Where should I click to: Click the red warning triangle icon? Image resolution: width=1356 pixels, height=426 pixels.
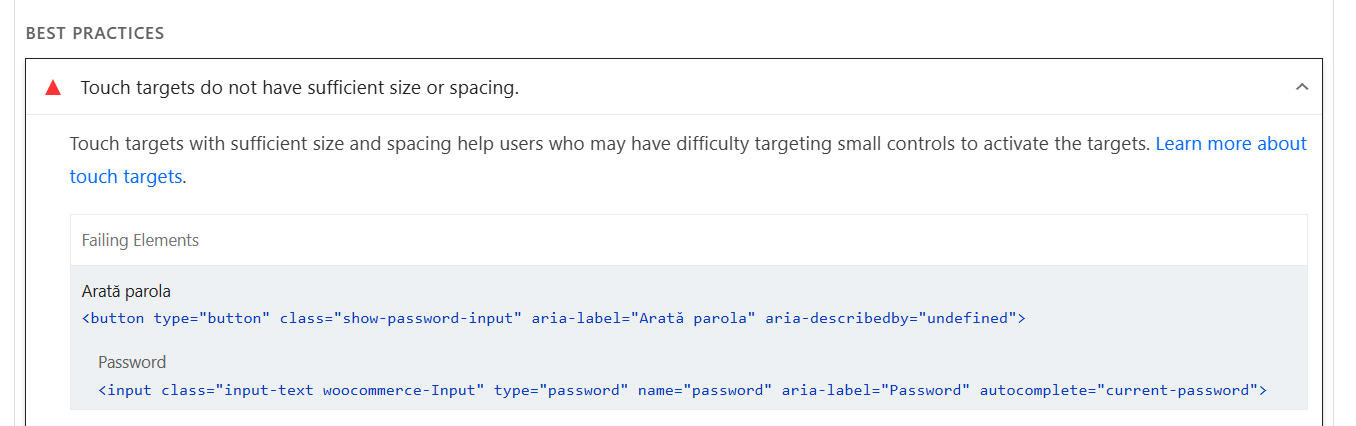53,88
